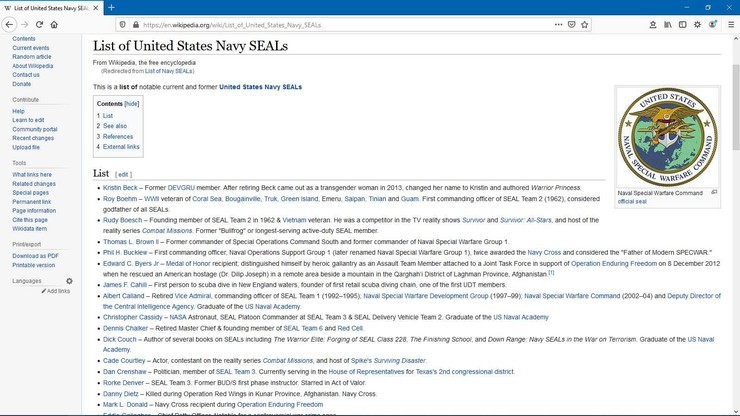Select the Wikipedia SEALs browser tab
The height and width of the screenshot is (416, 740).
tap(50, 7)
